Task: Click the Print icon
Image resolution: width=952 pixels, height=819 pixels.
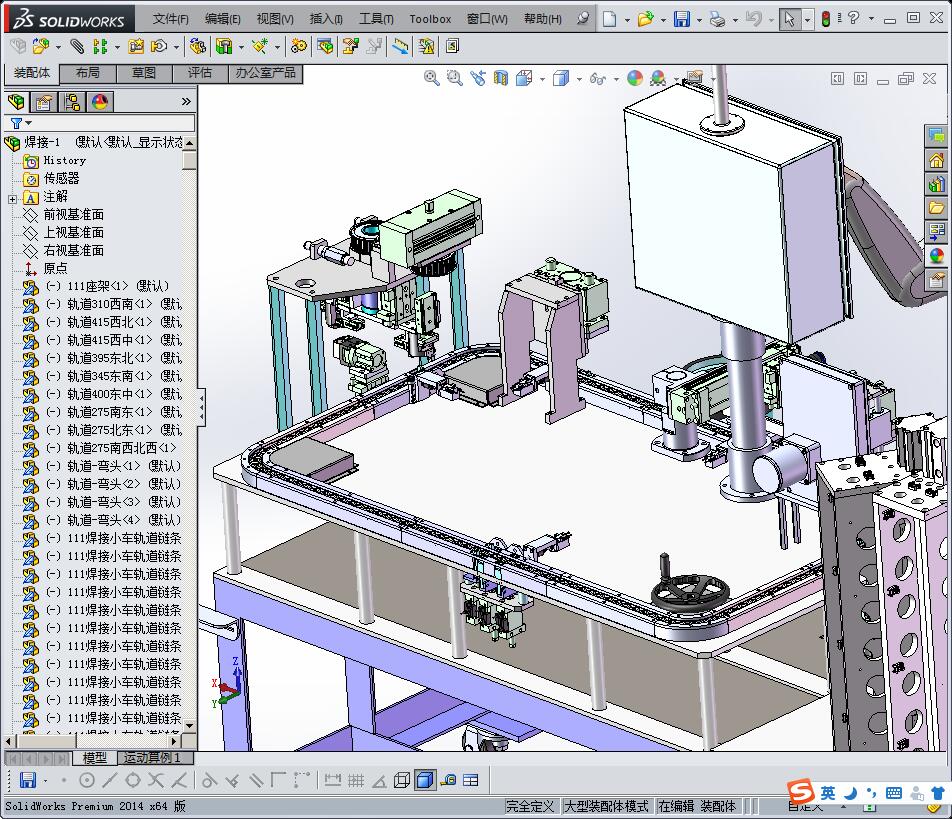Action: coord(717,19)
